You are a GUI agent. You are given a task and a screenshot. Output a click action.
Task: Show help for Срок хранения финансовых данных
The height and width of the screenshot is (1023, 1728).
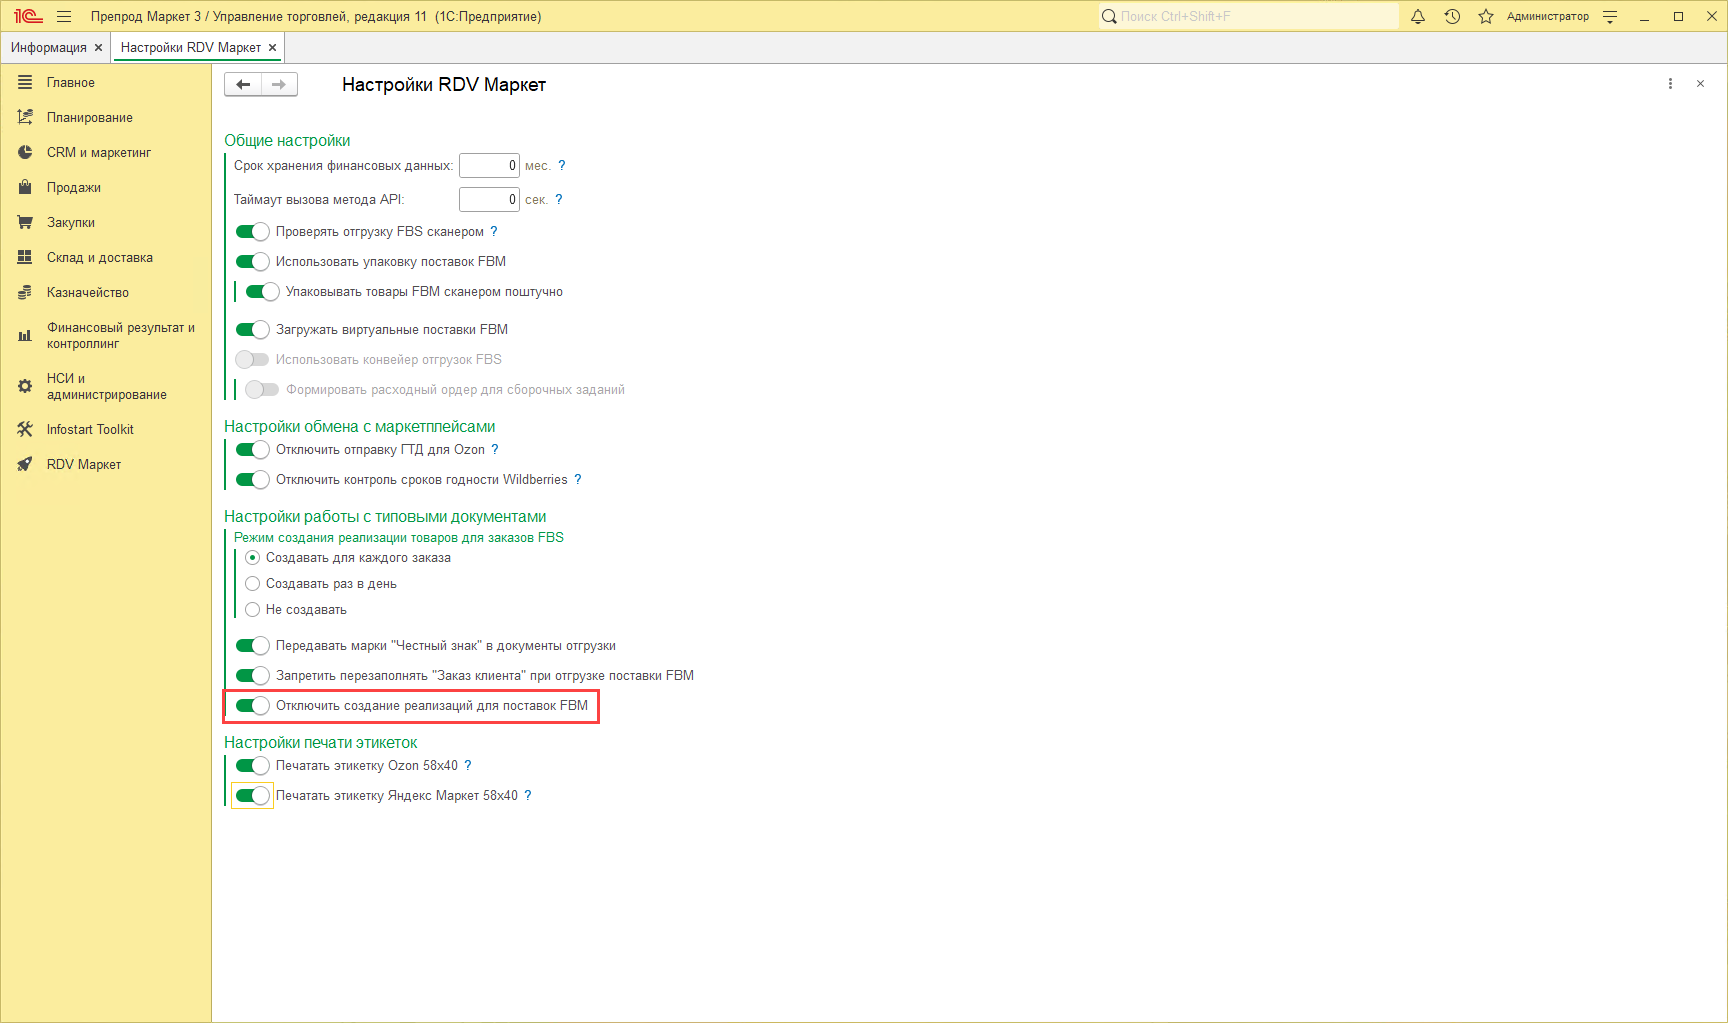coord(562,165)
